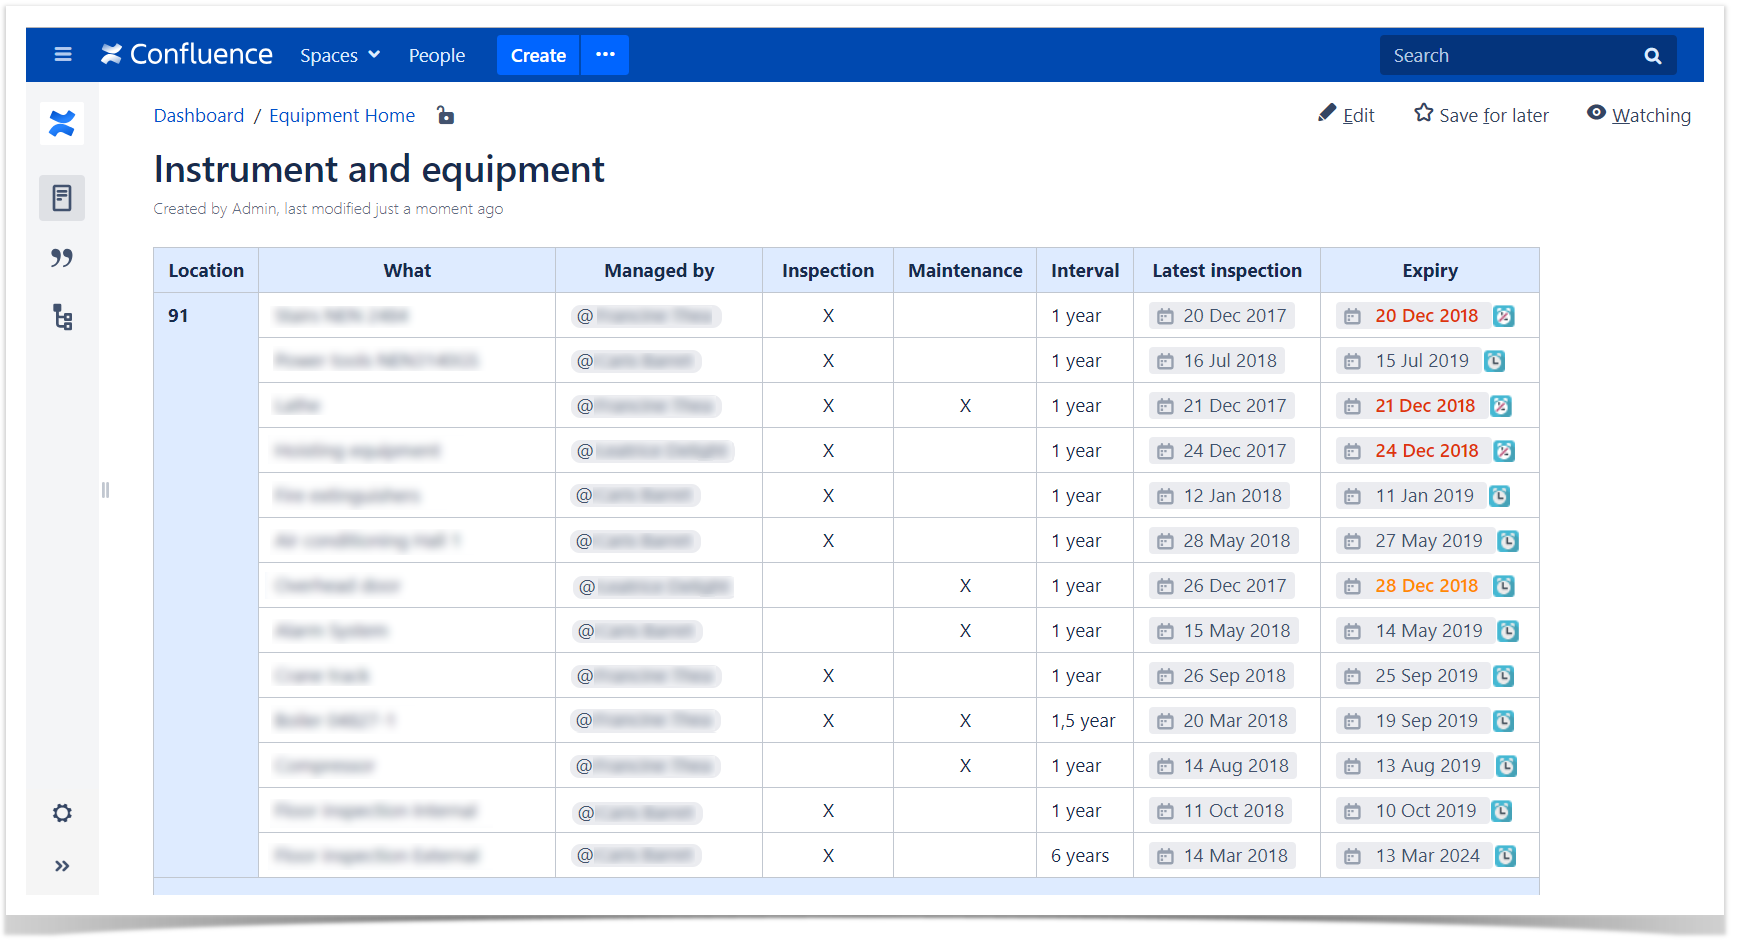1738x944 pixels.
Task: Click reminder clock beside 15 Jul 2019
Action: pos(1494,361)
